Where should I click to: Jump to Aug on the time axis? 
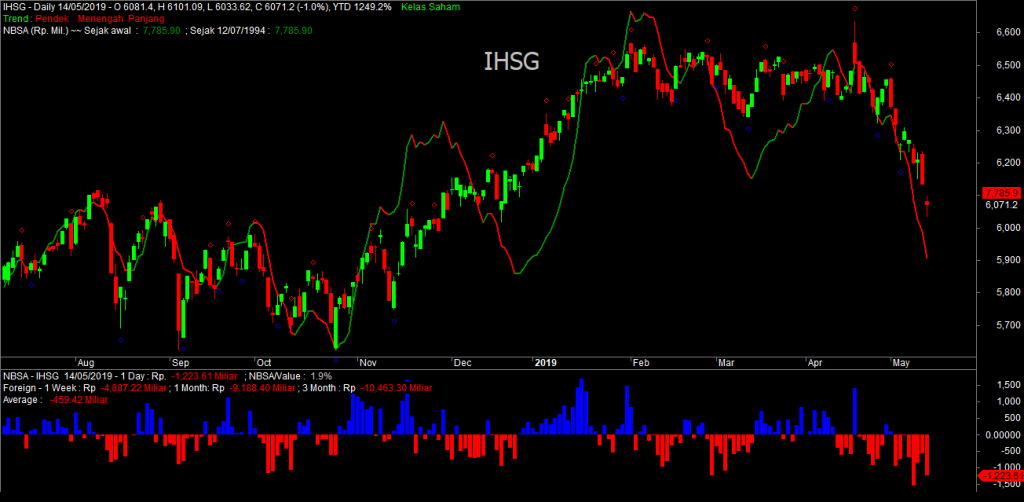[x=87, y=362]
